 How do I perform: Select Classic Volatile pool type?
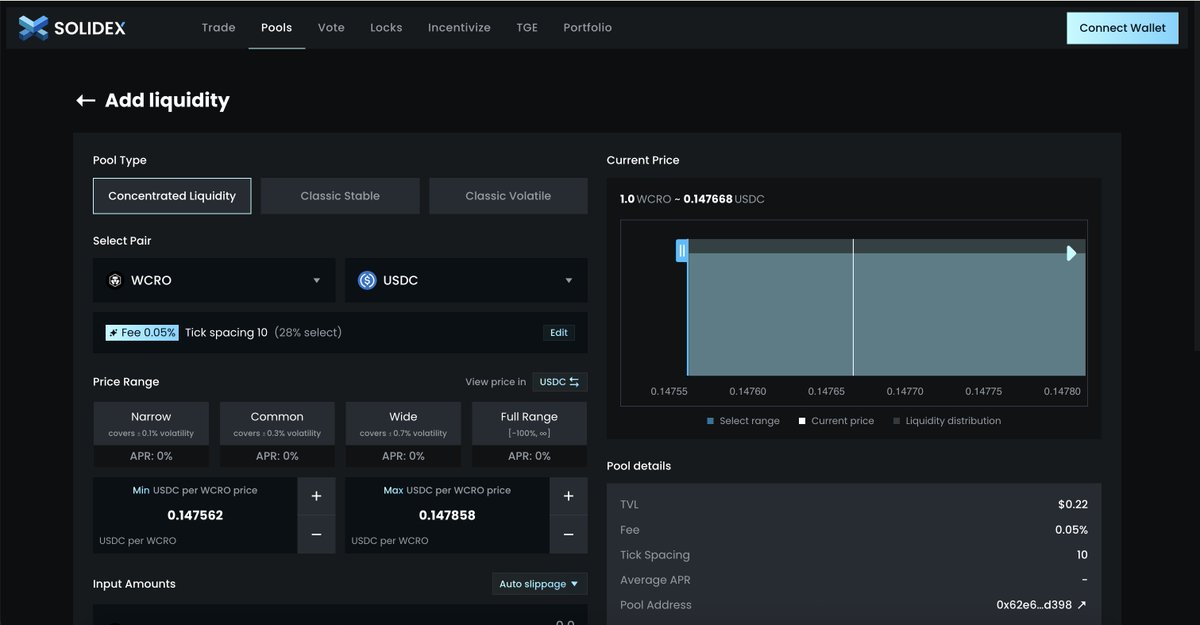click(x=508, y=196)
